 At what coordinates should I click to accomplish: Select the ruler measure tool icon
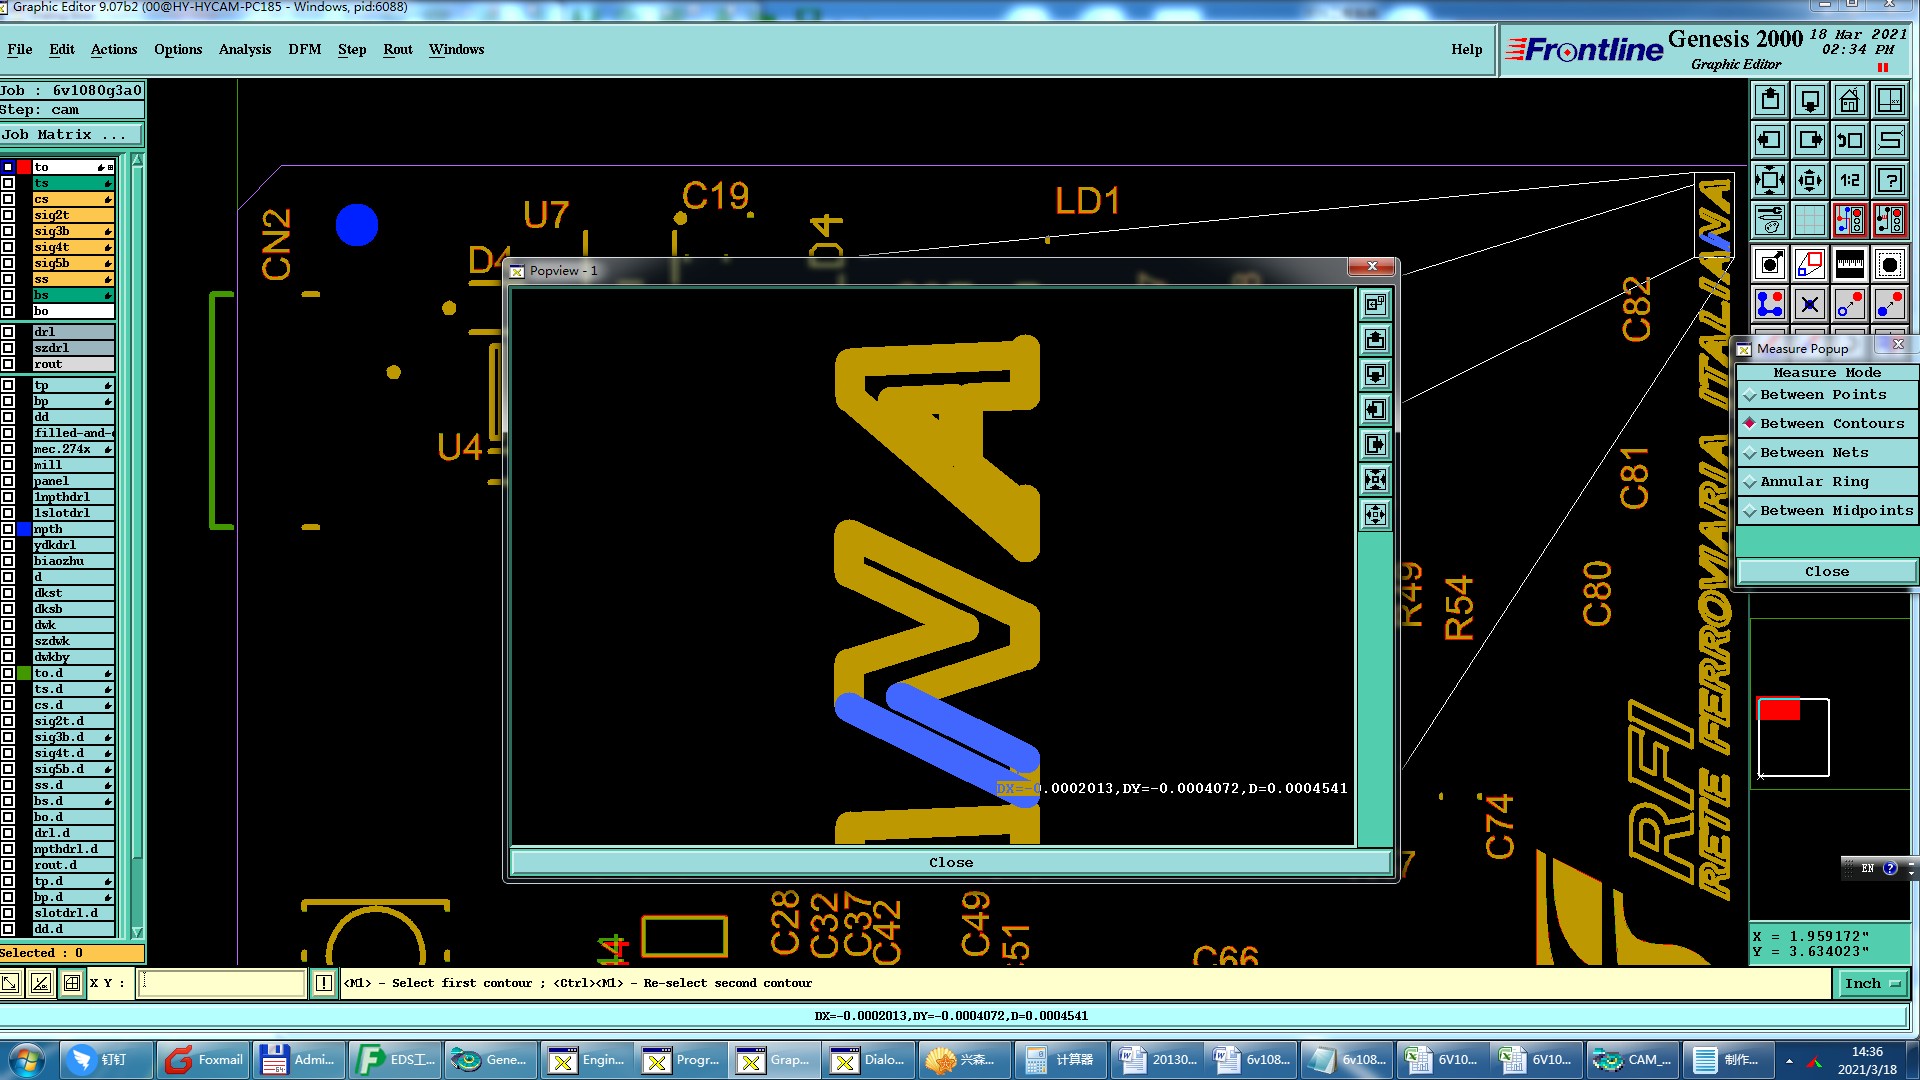tap(1849, 265)
